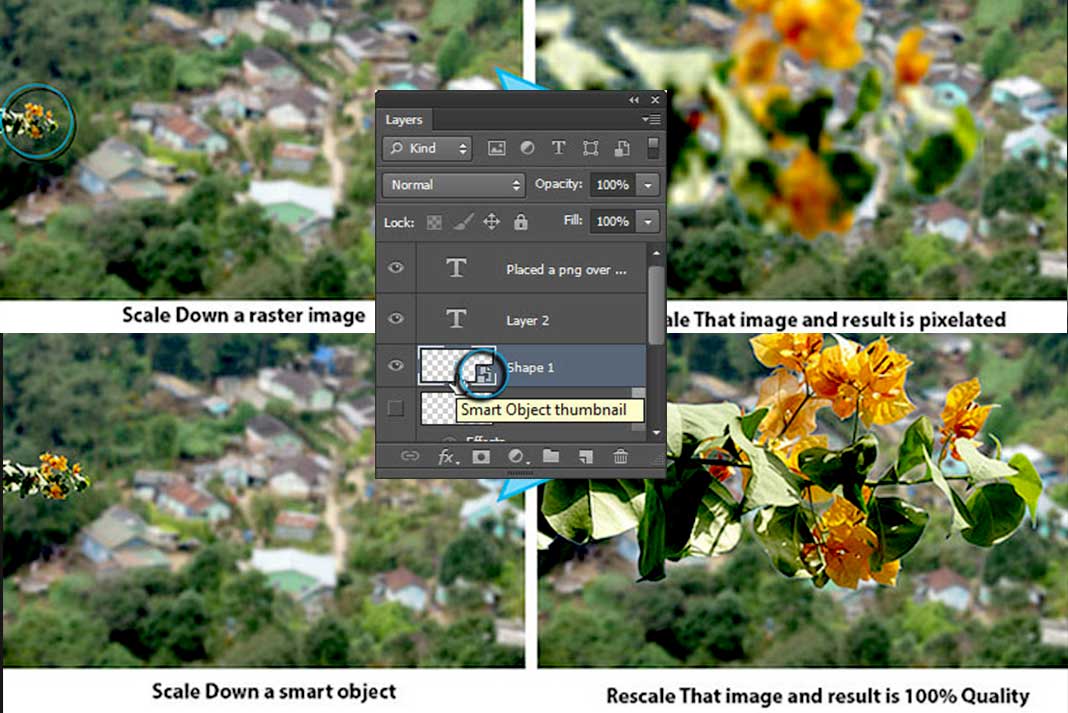
Task: Click the Add layer style fx icon
Action: 444,456
